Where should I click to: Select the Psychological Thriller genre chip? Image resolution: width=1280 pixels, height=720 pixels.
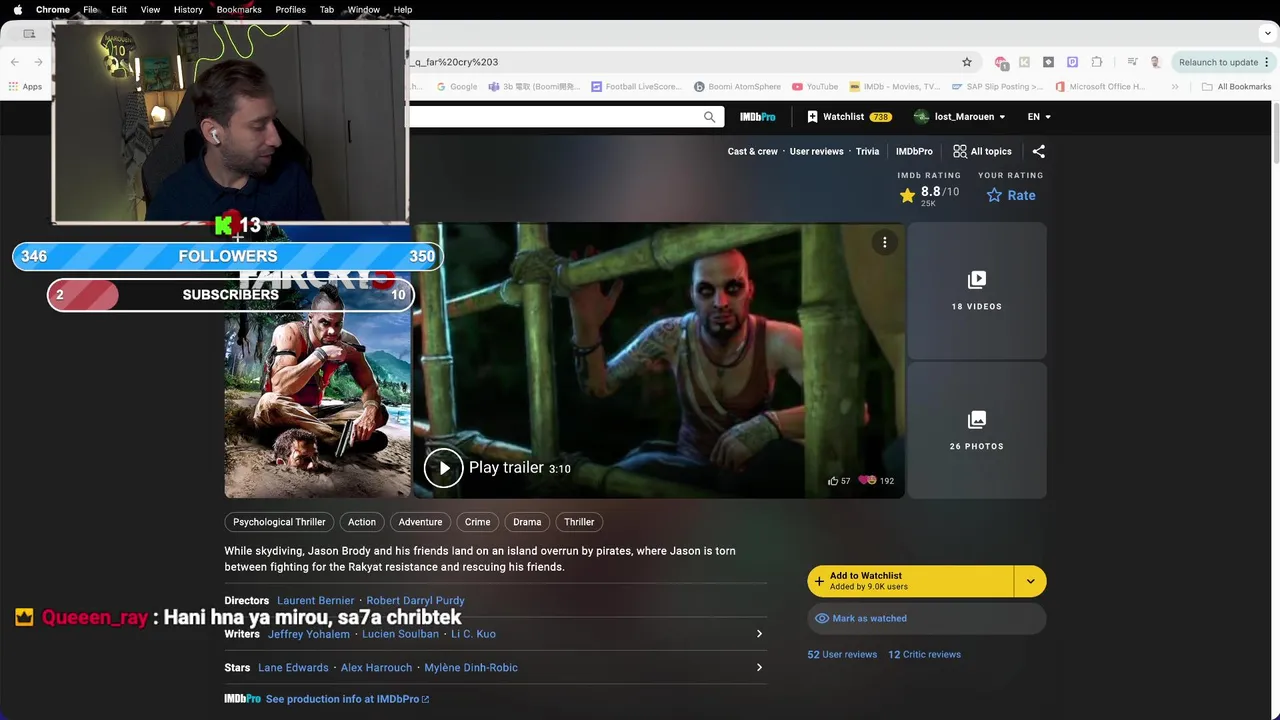(279, 522)
